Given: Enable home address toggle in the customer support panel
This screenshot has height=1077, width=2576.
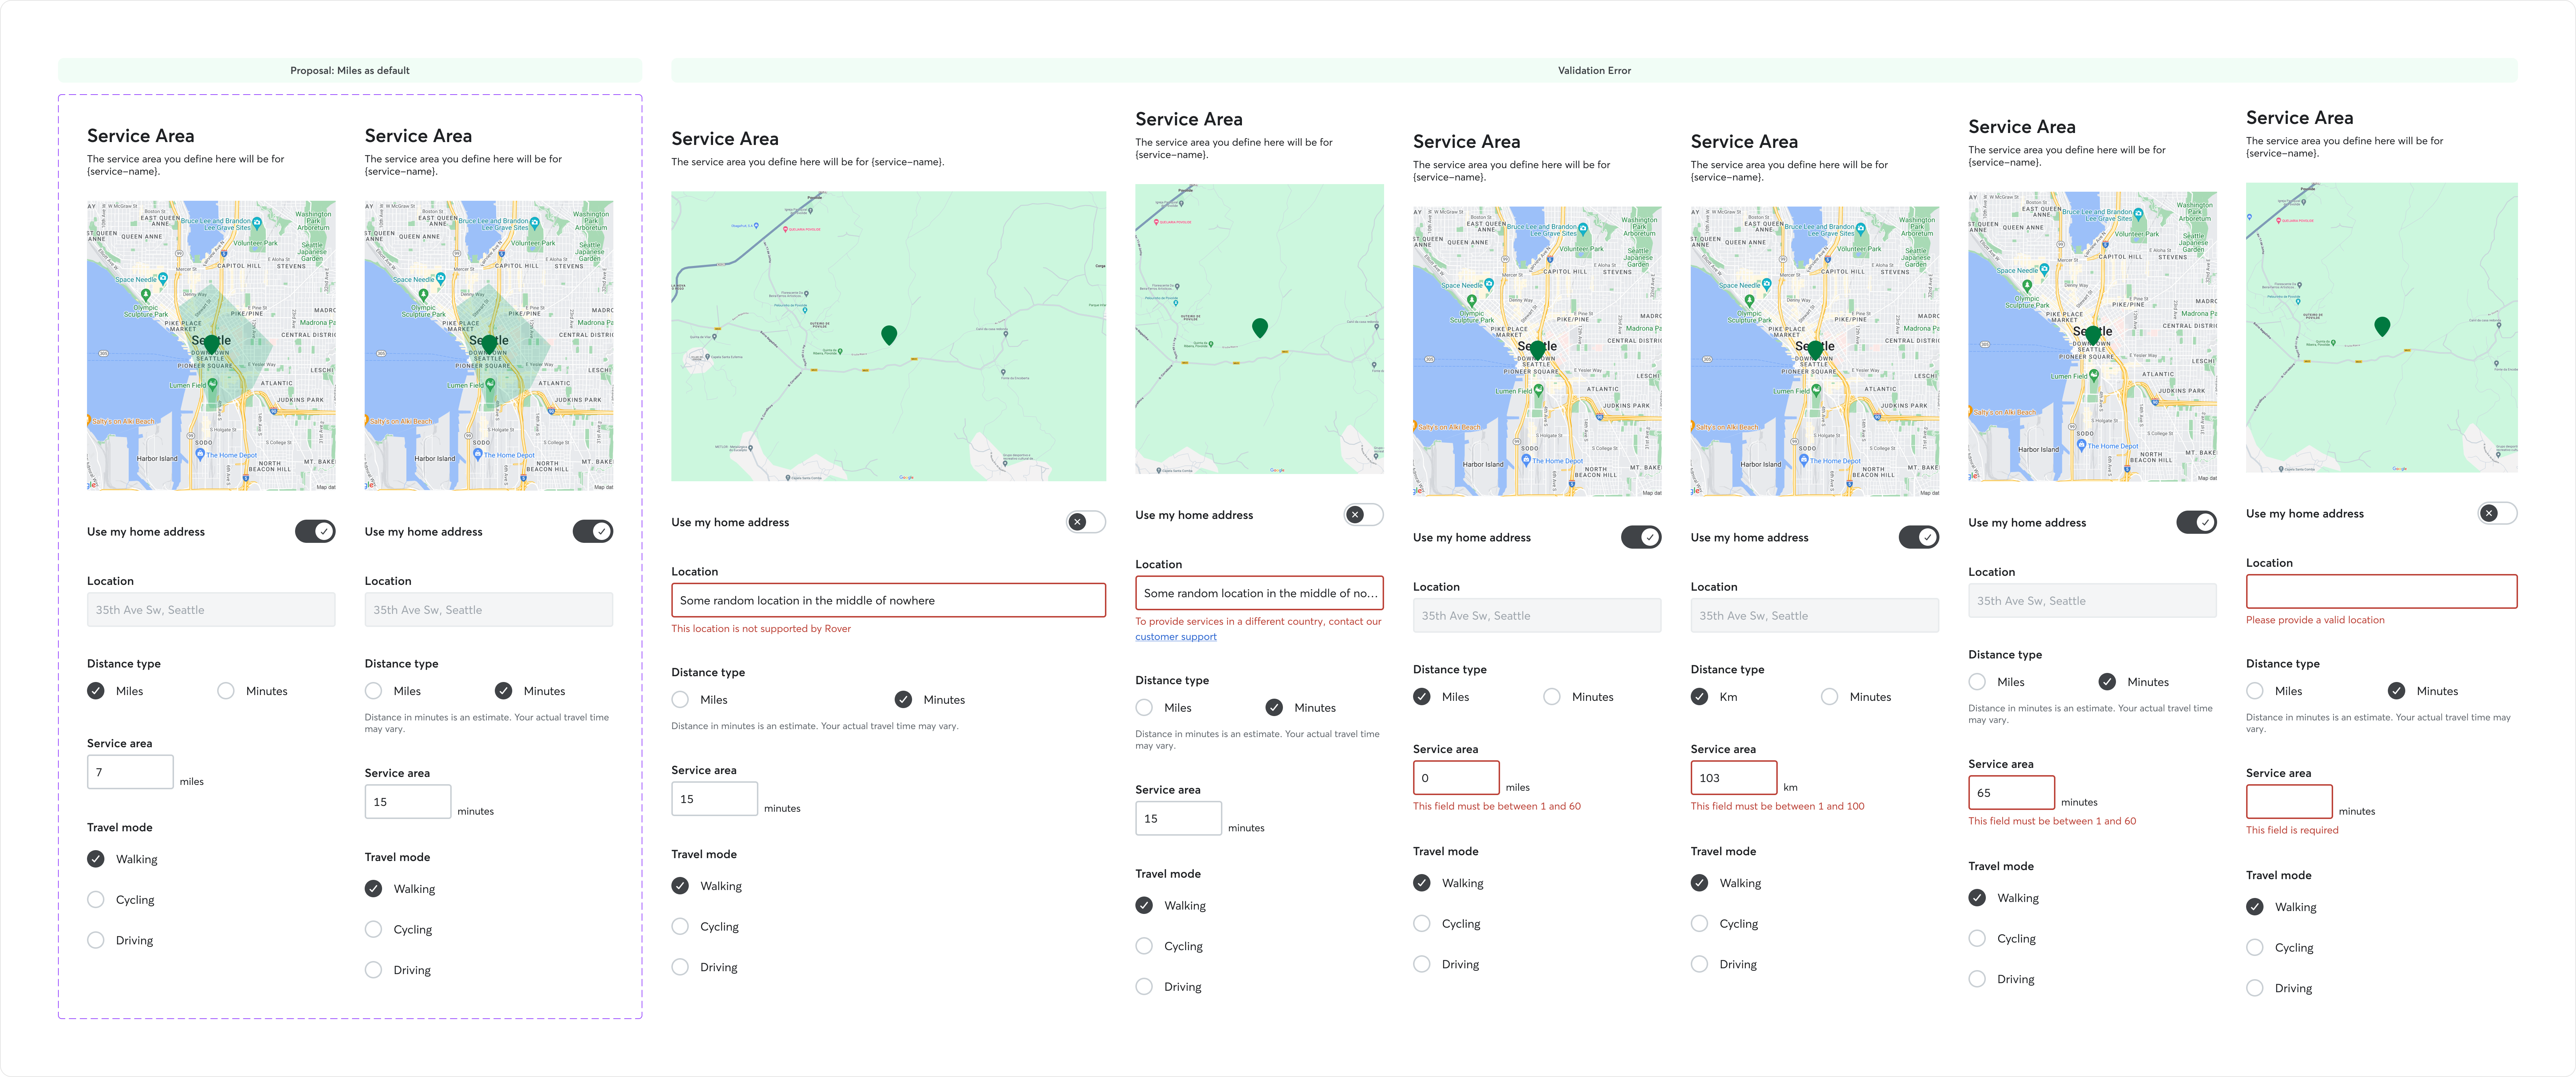Looking at the screenshot, I should (1364, 515).
